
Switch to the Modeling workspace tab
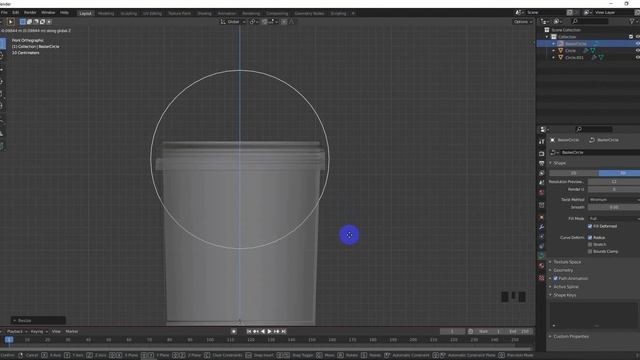pos(106,13)
